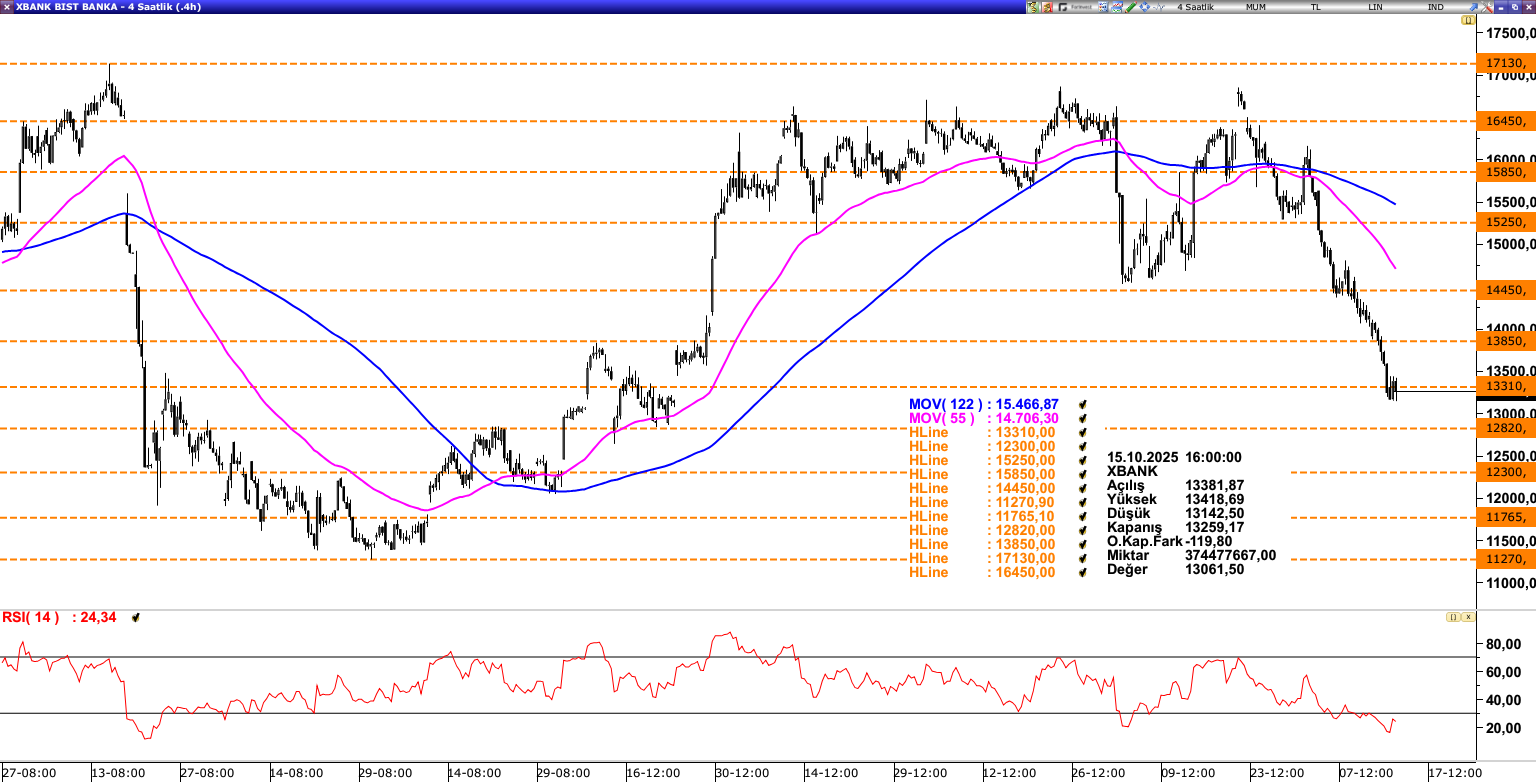Click the first yellow-green toolbar icon
1536x782 pixels.
pos(1033,7)
